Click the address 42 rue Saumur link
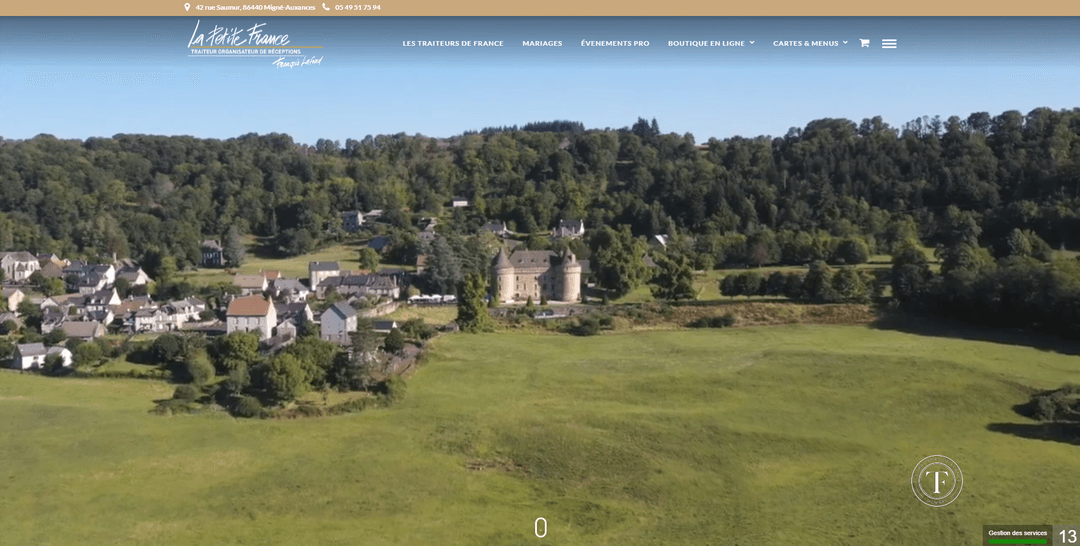This screenshot has height=546, width=1080. pyautogui.click(x=255, y=7)
